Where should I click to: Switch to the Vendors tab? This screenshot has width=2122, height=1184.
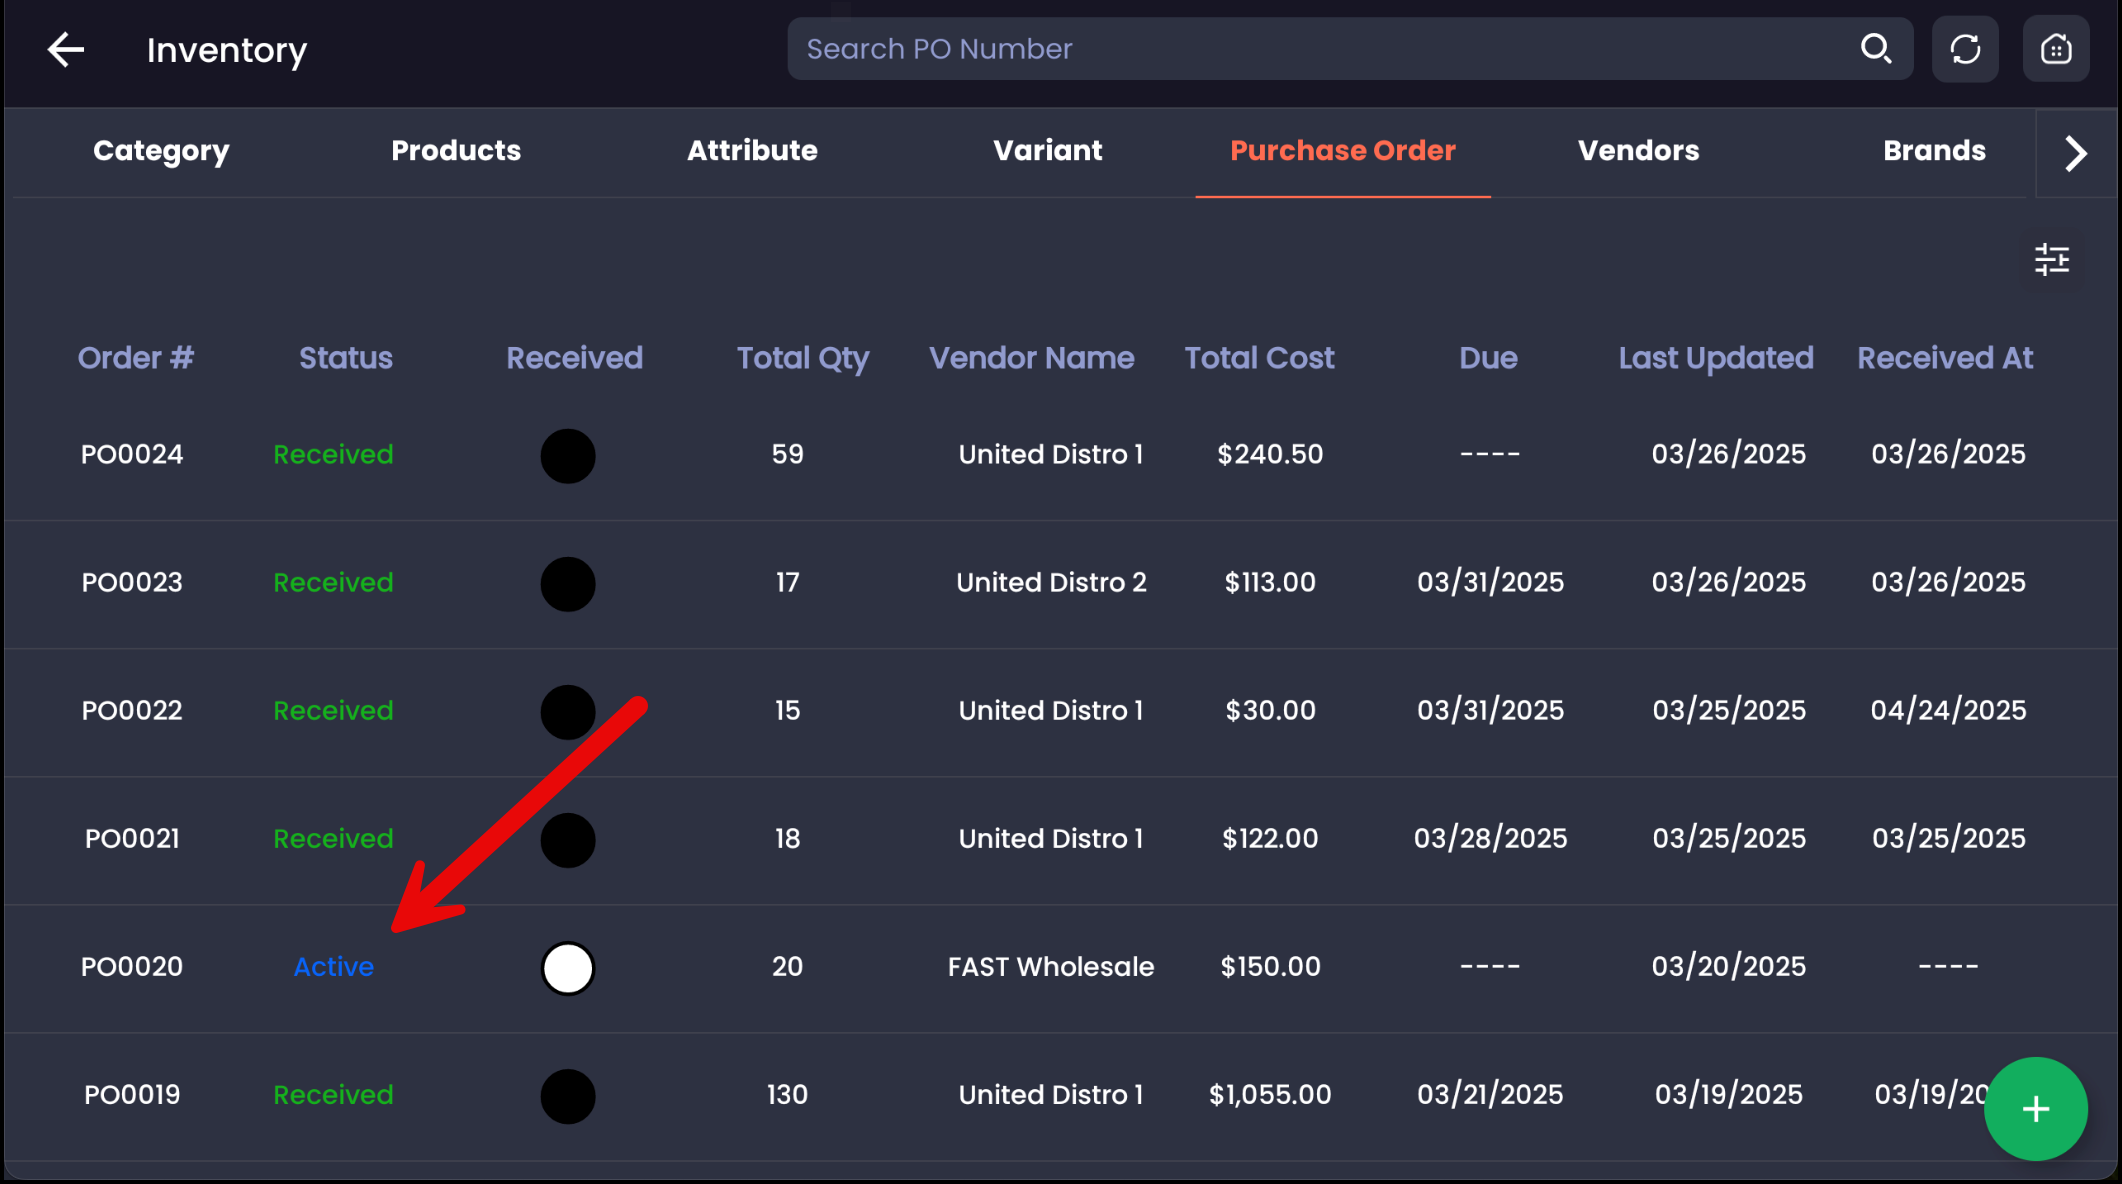click(x=1638, y=151)
